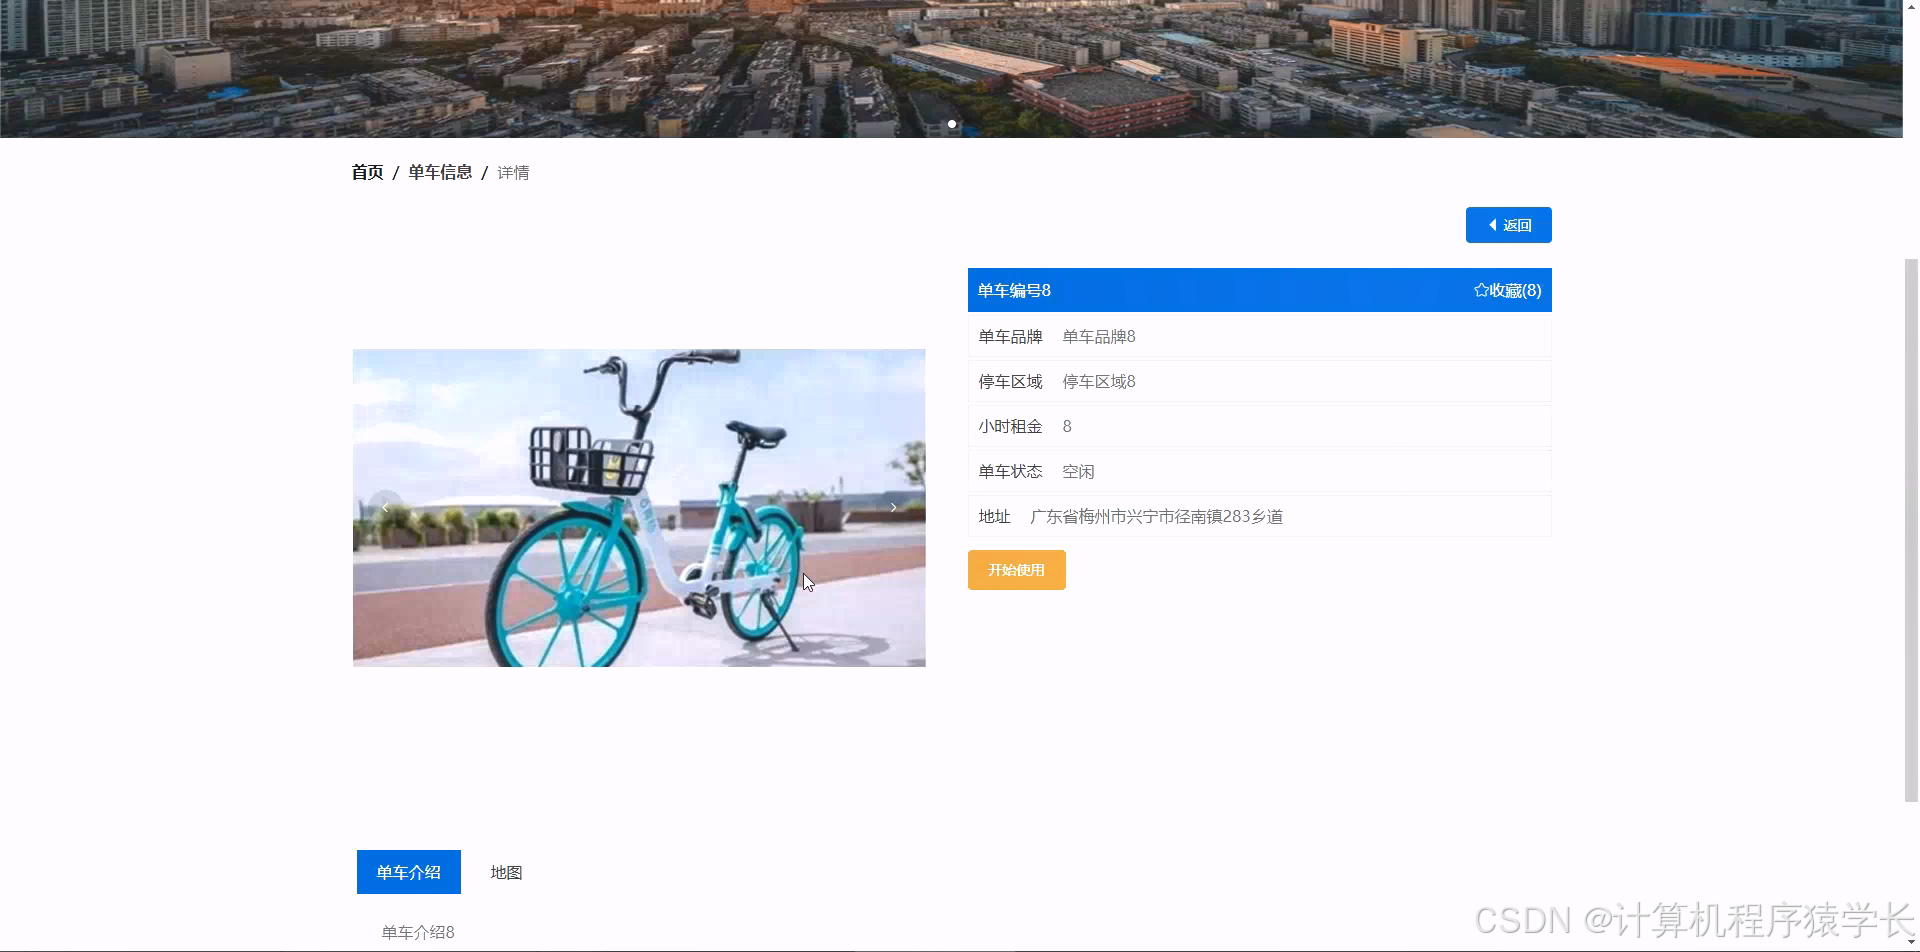The image size is (1920, 952).
Task: Click the star favorite icon next to 收藏(8)
Action: 1481,290
